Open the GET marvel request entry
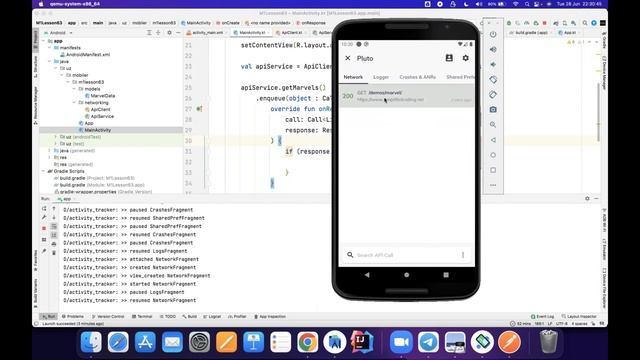The image size is (640, 360). 407,96
